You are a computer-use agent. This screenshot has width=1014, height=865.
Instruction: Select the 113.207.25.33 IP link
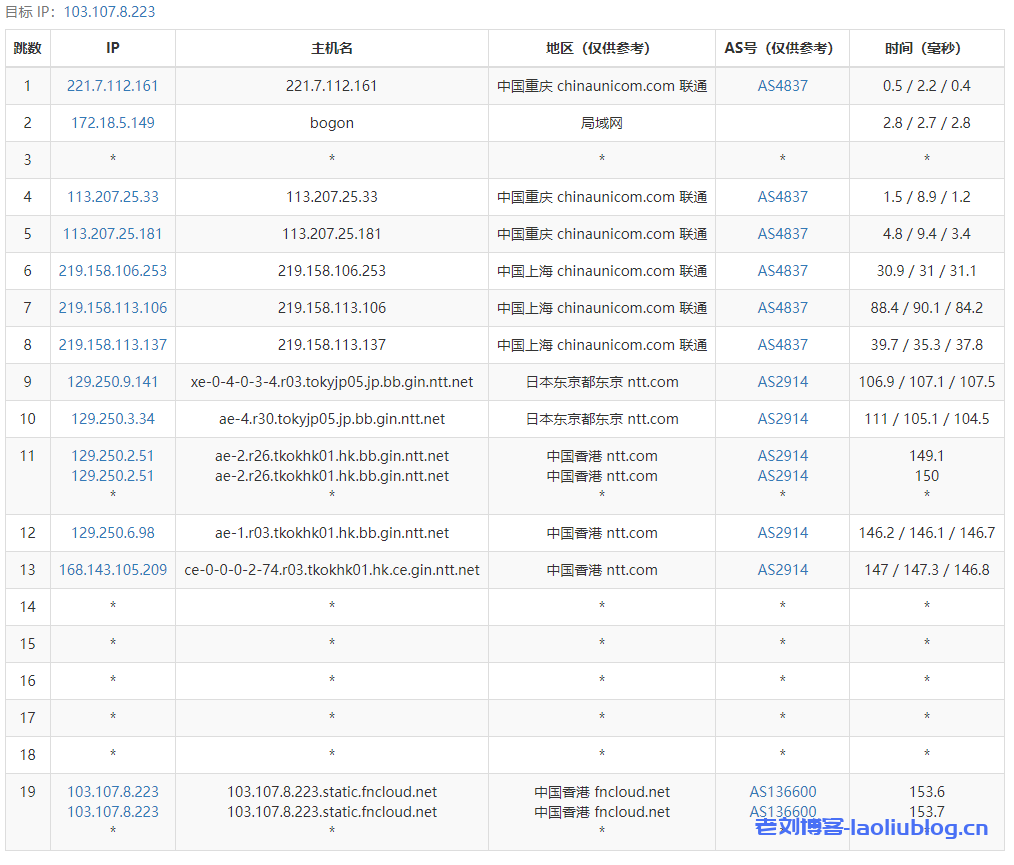click(x=113, y=197)
